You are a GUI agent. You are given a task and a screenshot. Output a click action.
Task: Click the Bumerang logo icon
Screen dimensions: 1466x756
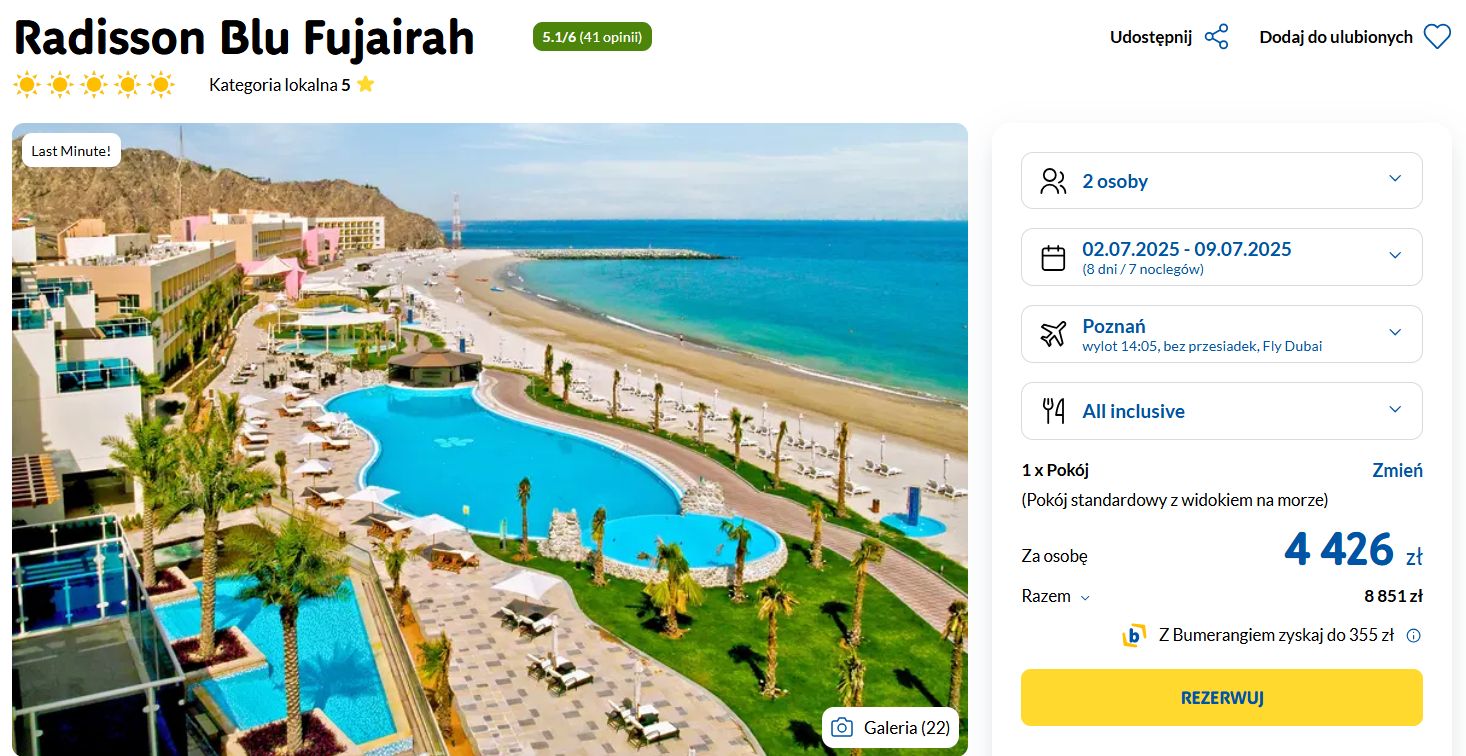pos(1134,635)
